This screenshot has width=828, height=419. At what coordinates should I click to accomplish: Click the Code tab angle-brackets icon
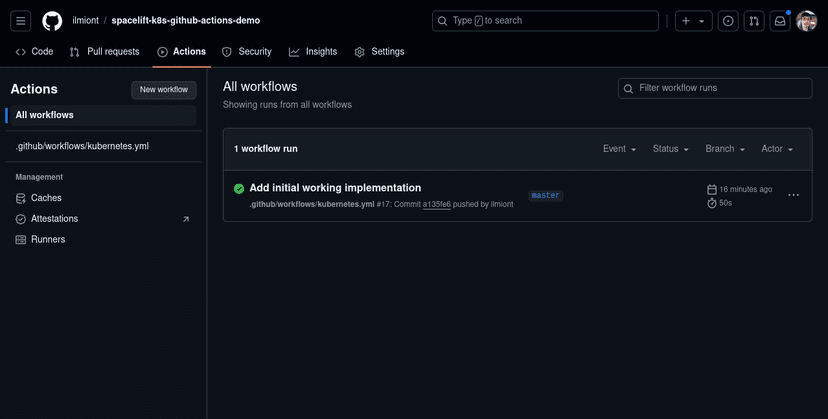[21, 52]
